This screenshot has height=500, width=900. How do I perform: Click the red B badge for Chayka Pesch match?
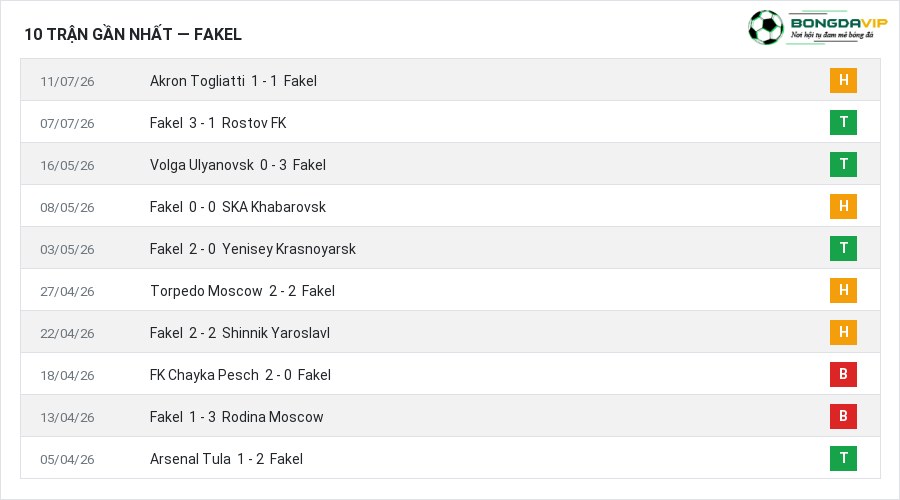pos(843,374)
